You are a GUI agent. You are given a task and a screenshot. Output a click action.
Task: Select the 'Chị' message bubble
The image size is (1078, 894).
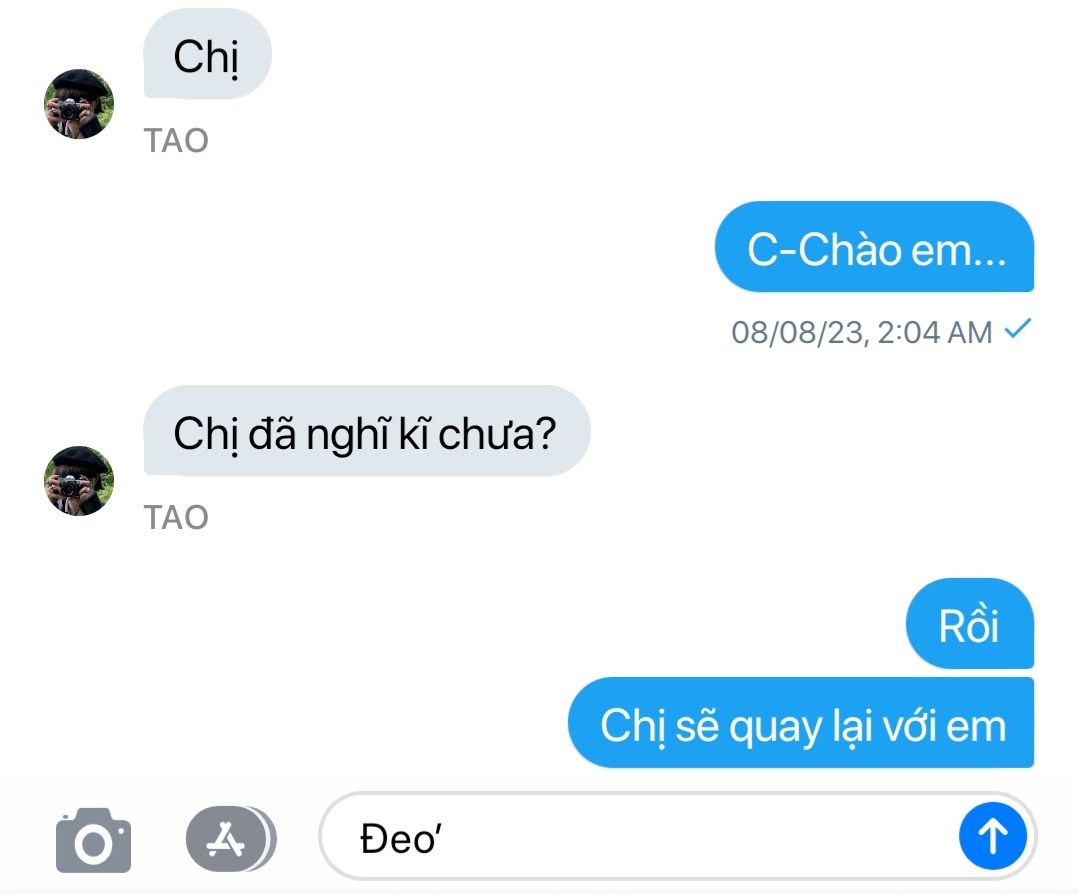[207, 54]
